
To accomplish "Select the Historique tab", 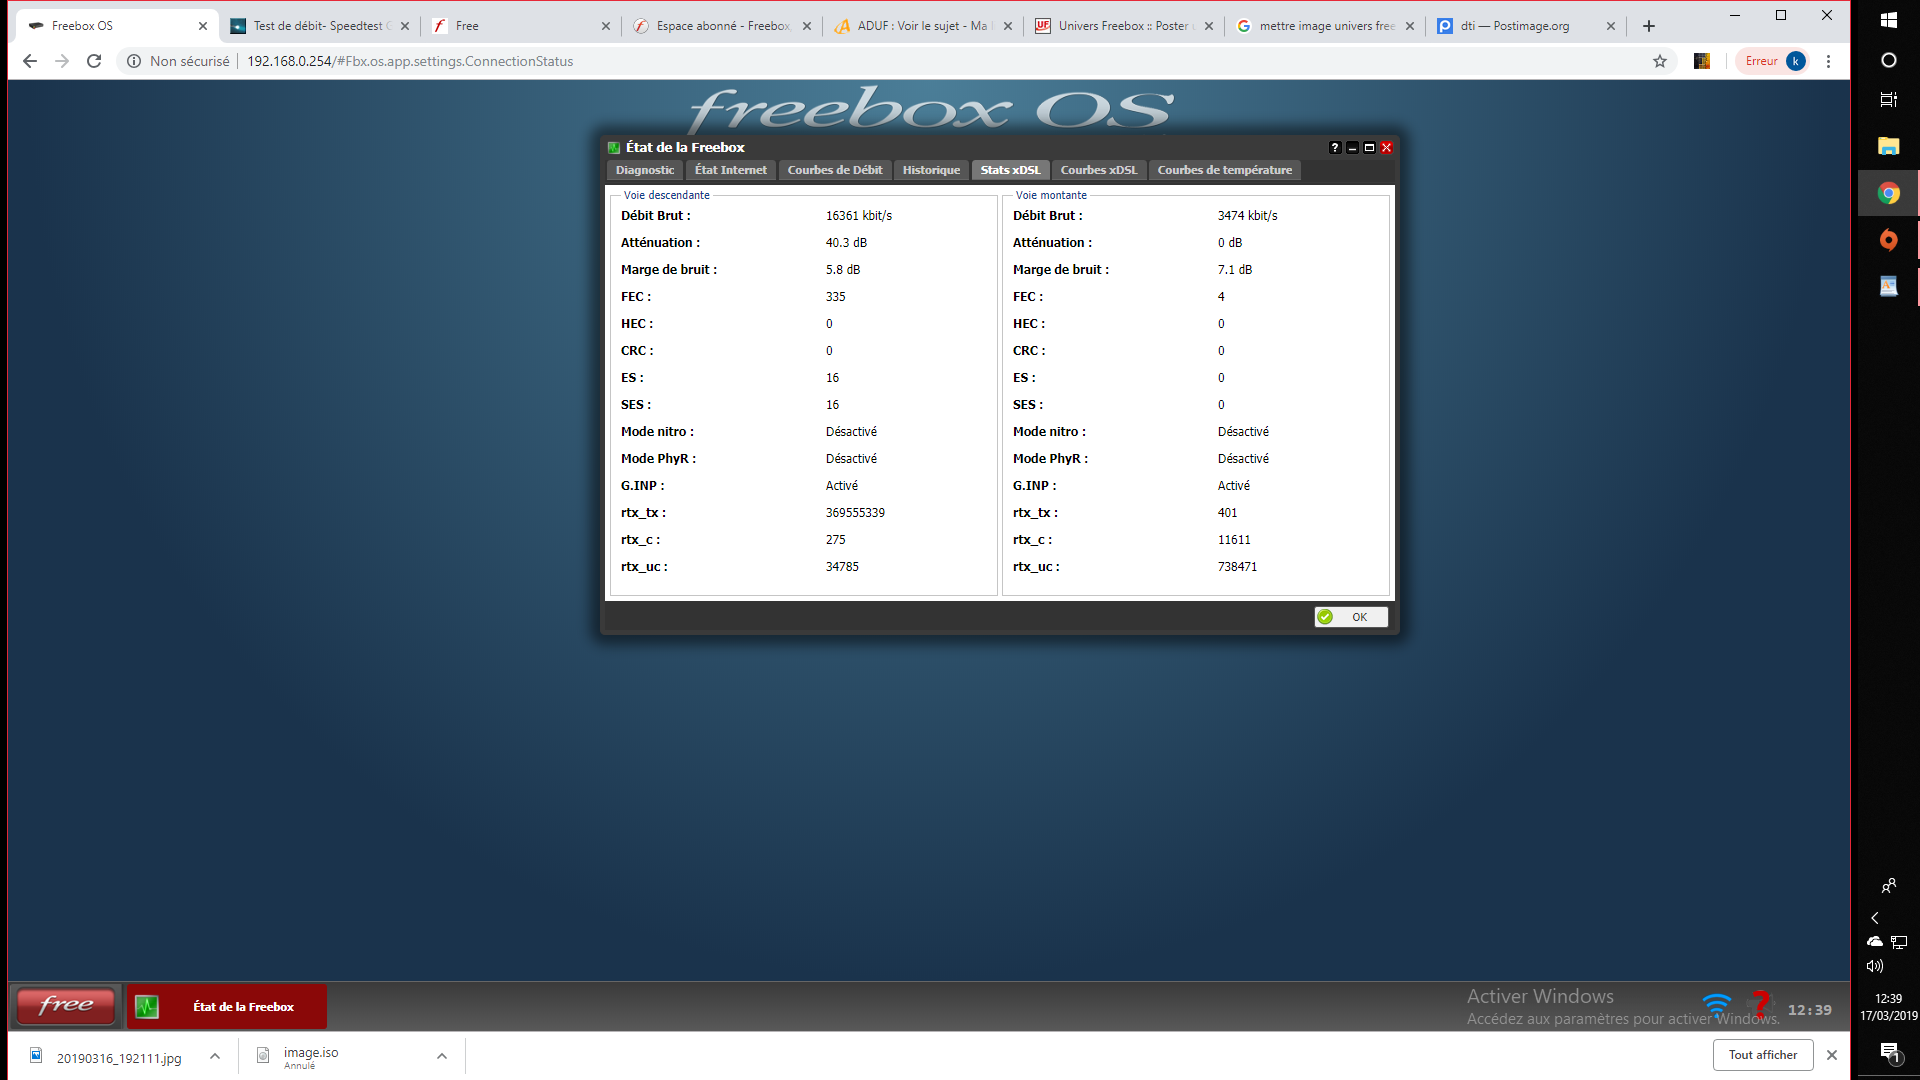I will [930, 170].
